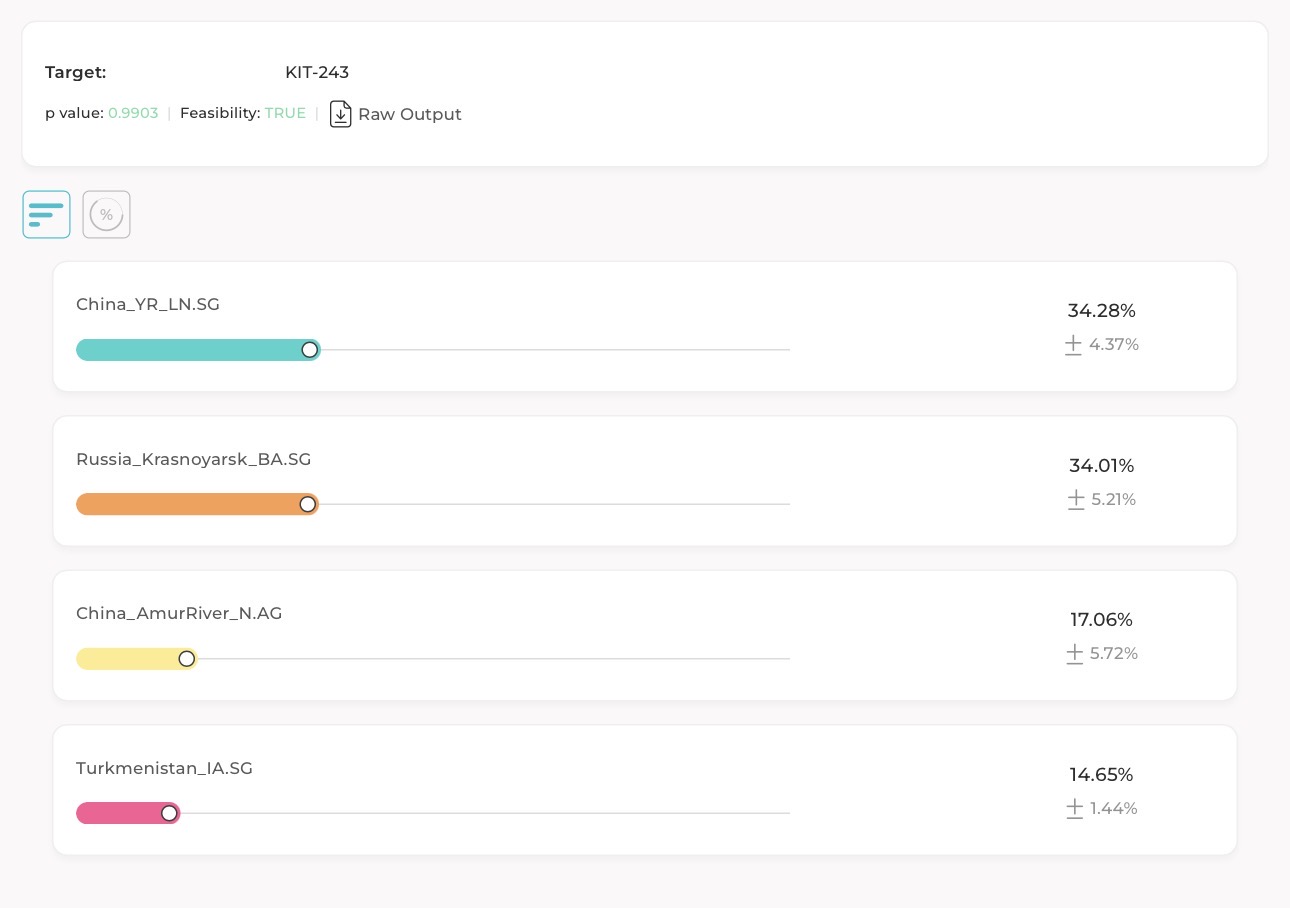Screen dimensions: 1290x908
Task: Click the orange Russia_Krasnoyarsk bar
Action: pos(188,504)
